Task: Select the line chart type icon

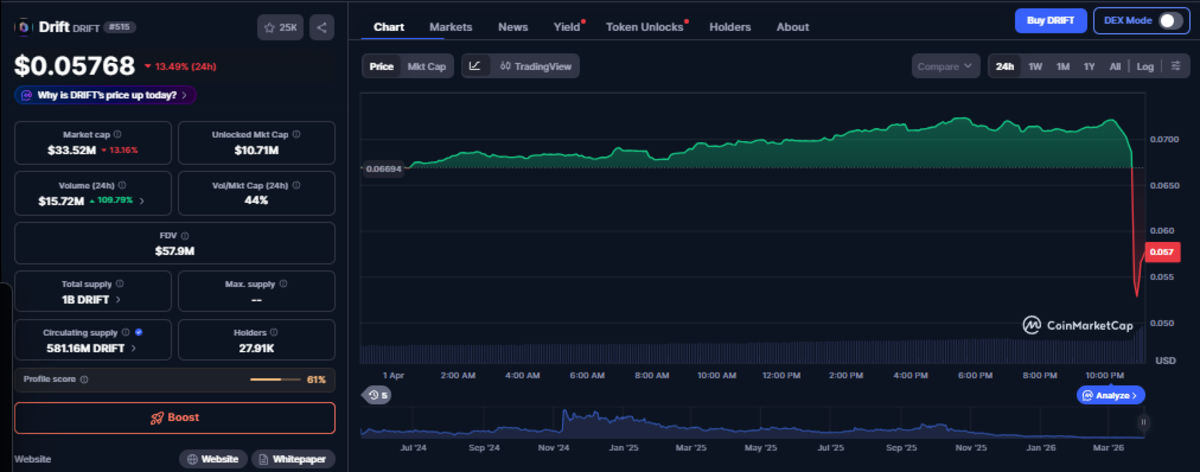Action: coord(475,66)
